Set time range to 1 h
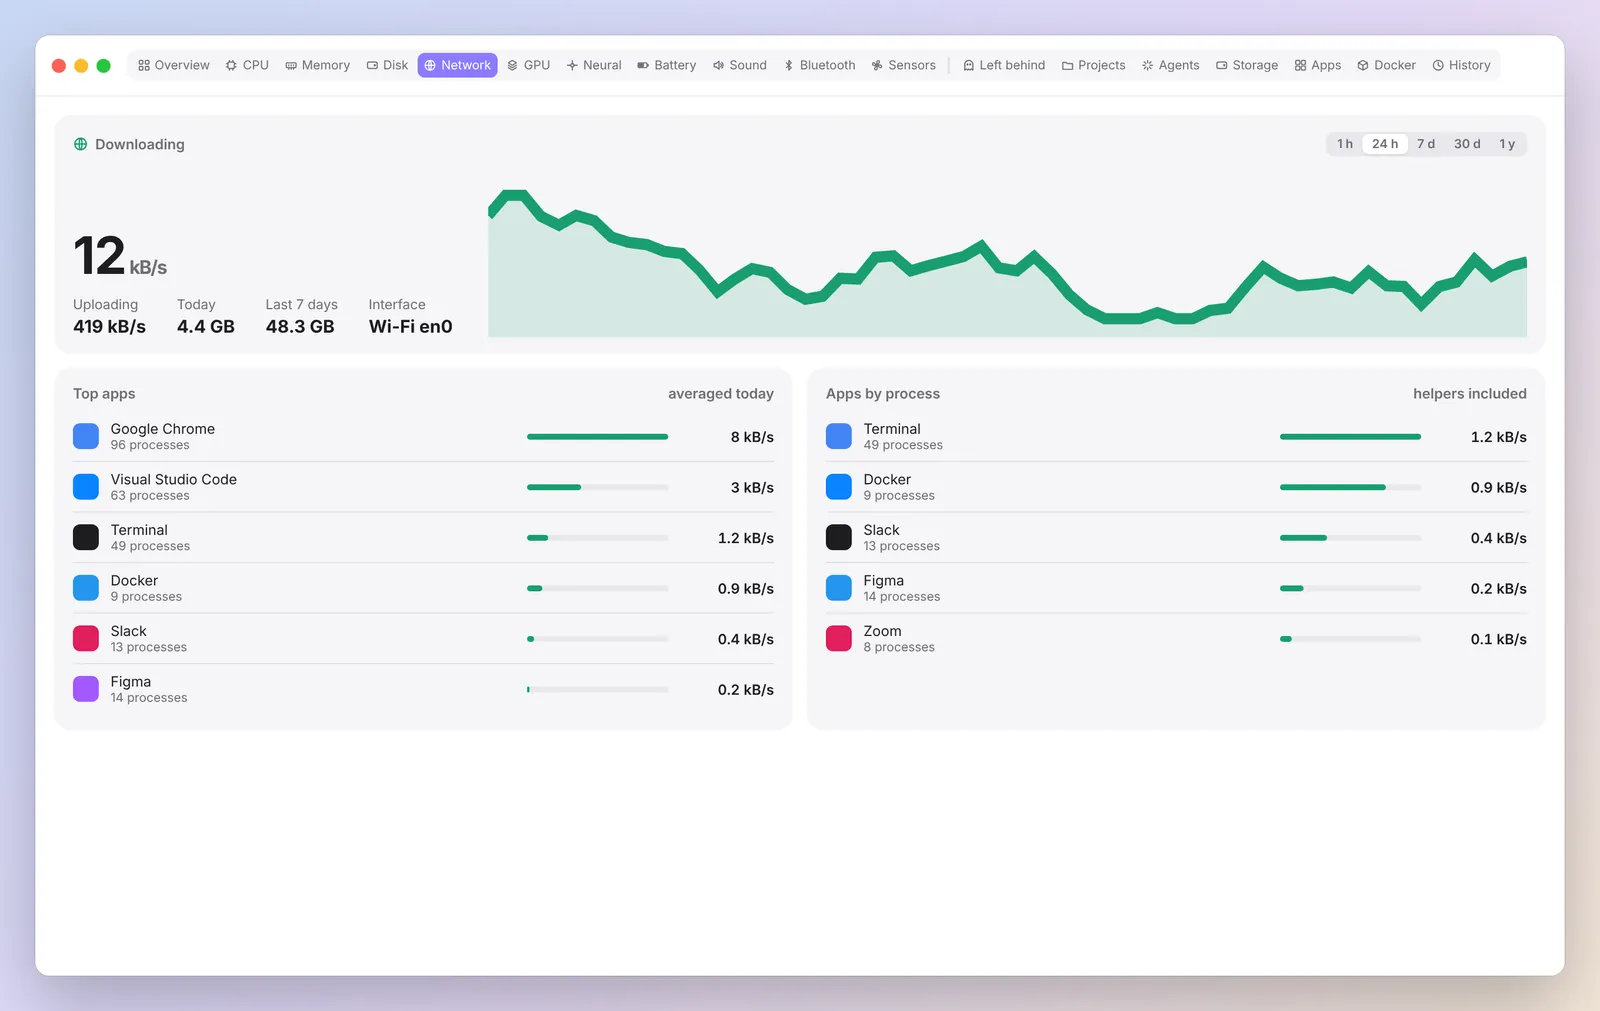Image resolution: width=1600 pixels, height=1011 pixels. click(x=1345, y=144)
